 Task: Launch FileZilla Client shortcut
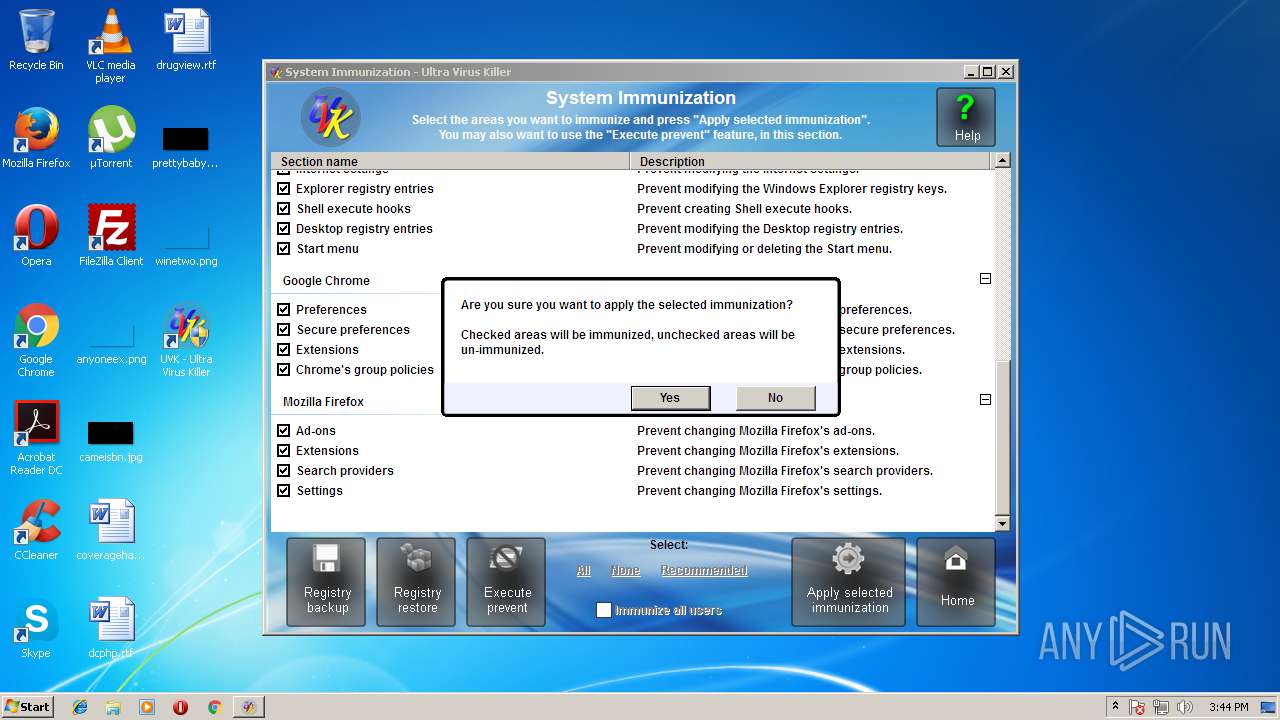click(111, 236)
